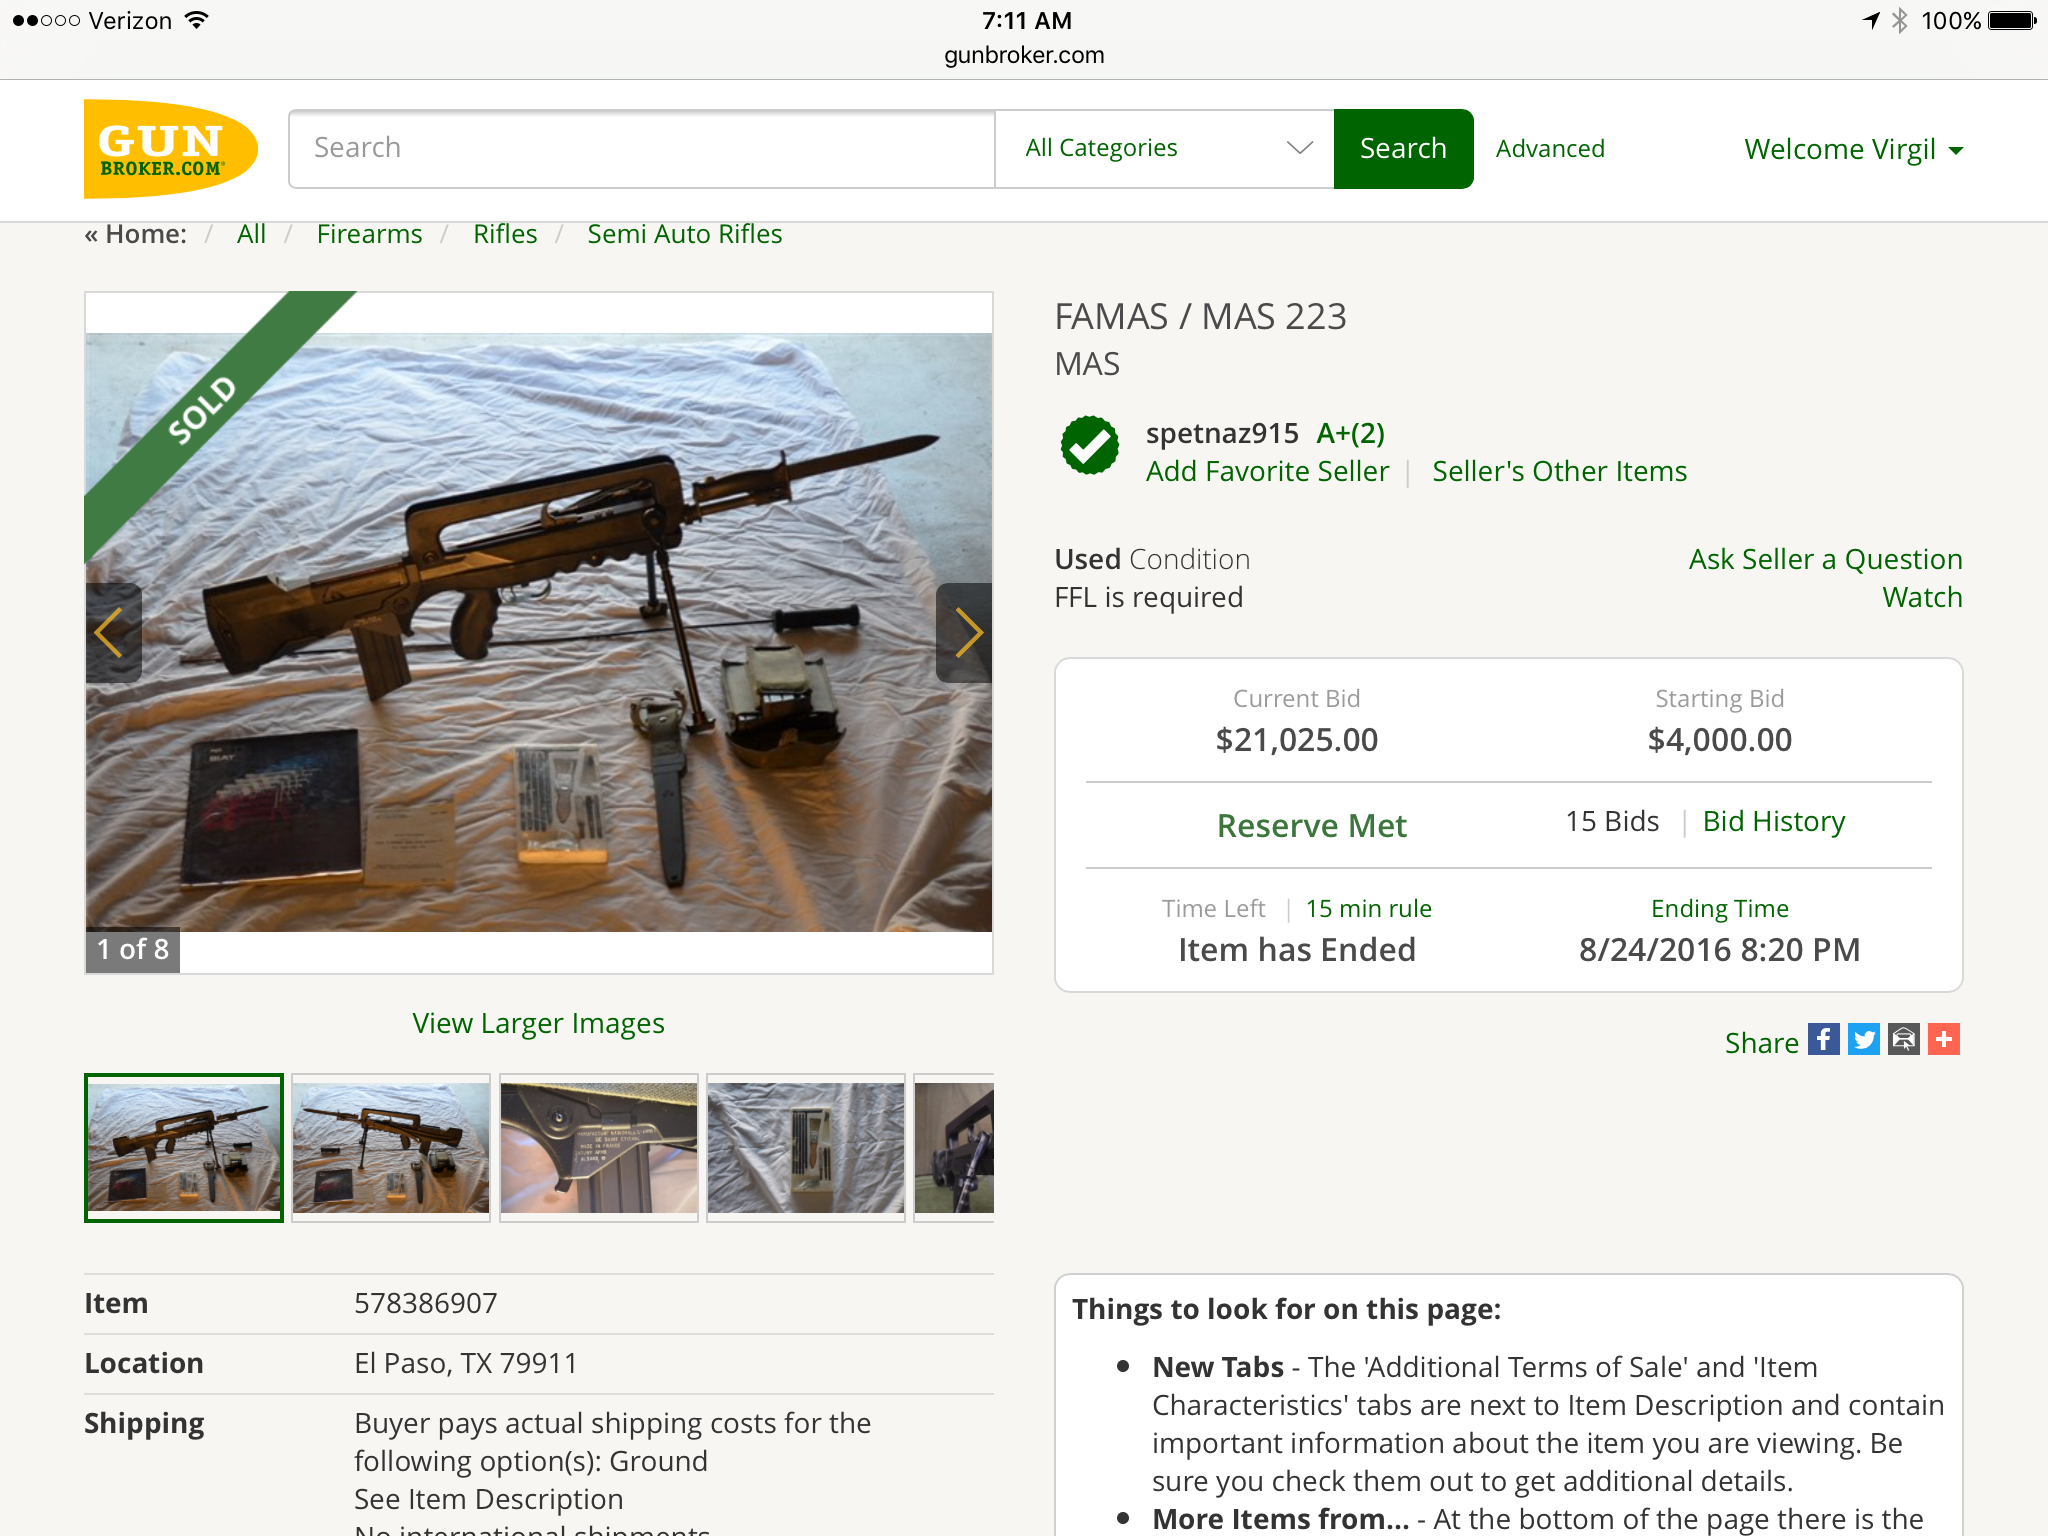Open the All Categories dropdown

[x=1165, y=148]
